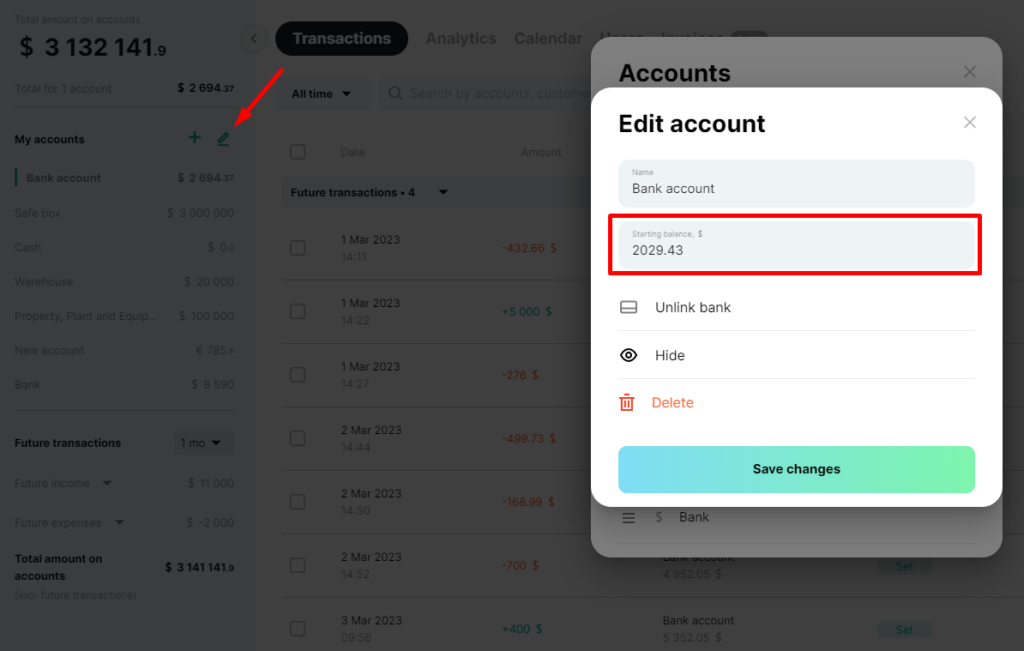Click the drag handle beside Bank
This screenshot has height=651, width=1024.
click(628, 518)
